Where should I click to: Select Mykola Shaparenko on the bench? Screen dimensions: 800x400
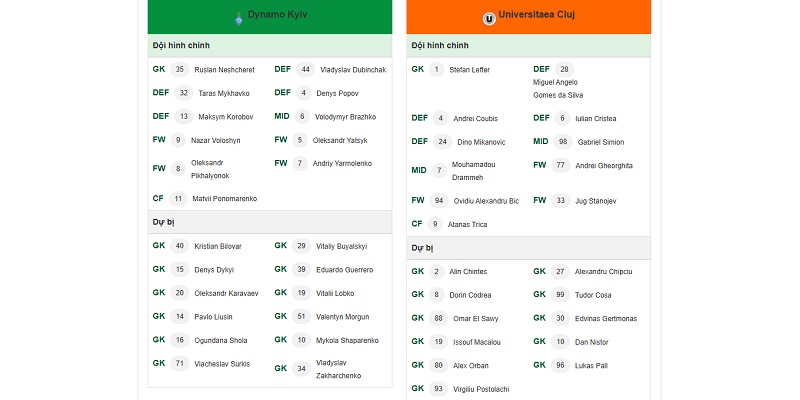pyautogui.click(x=347, y=340)
